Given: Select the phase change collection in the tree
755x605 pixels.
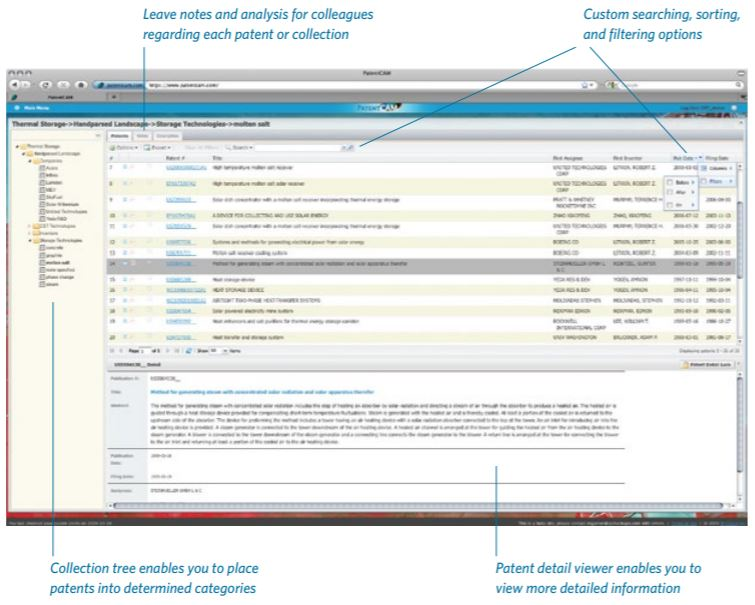Looking at the screenshot, I should point(56,277).
